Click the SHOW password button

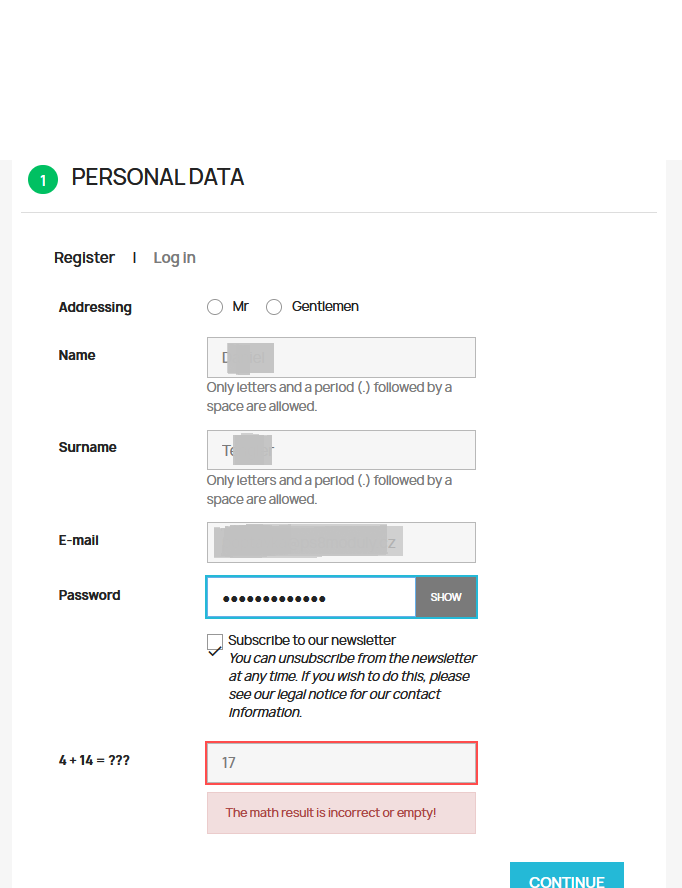[x=446, y=597]
